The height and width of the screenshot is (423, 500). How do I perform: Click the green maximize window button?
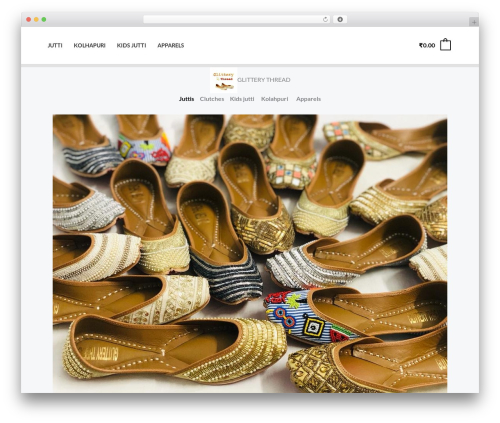pos(44,20)
